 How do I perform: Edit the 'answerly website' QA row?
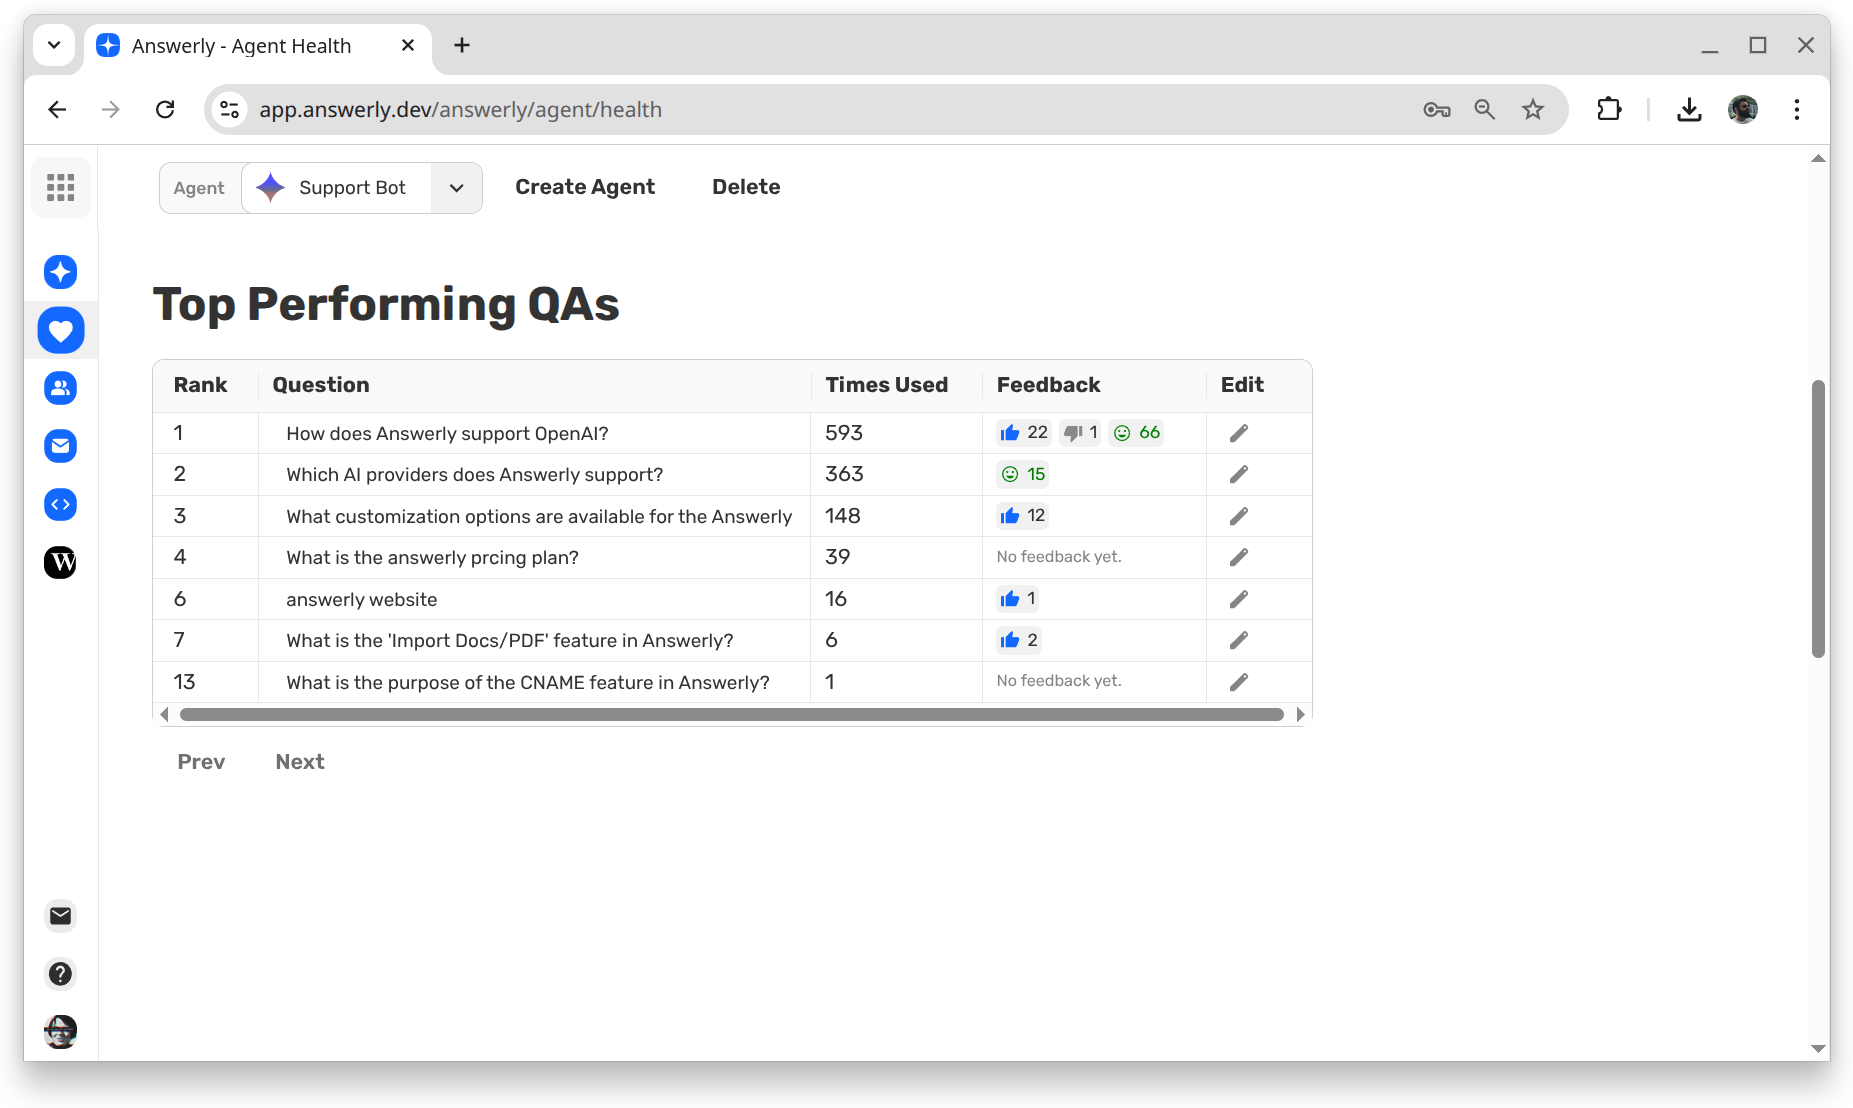pyautogui.click(x=1238, y=599)
